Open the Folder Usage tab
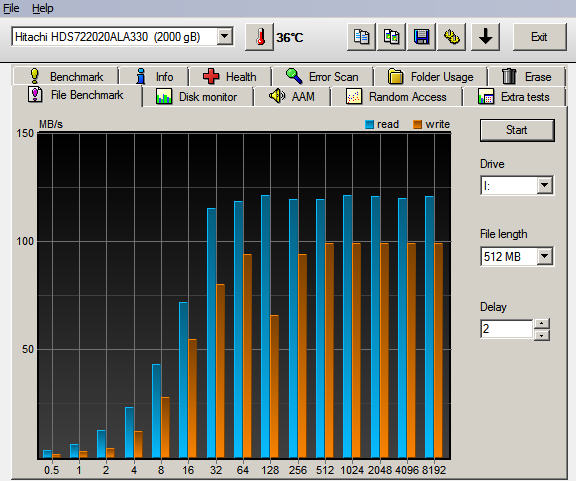Viewport: 576px width, 481px height. (x=431, y=77)
